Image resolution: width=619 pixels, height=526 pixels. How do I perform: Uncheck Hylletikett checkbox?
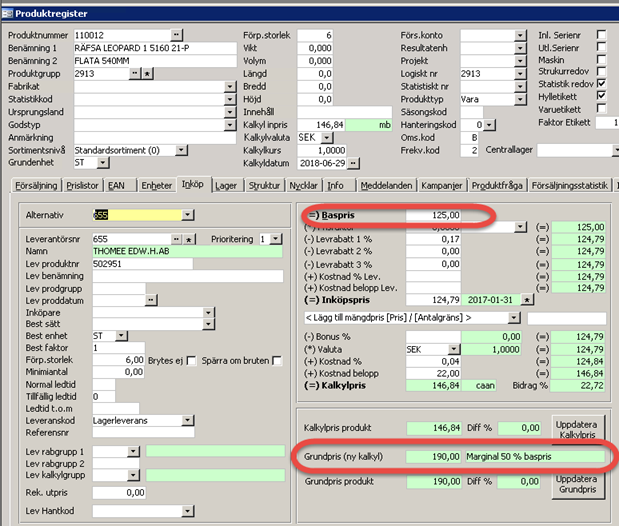pos(601,96)
